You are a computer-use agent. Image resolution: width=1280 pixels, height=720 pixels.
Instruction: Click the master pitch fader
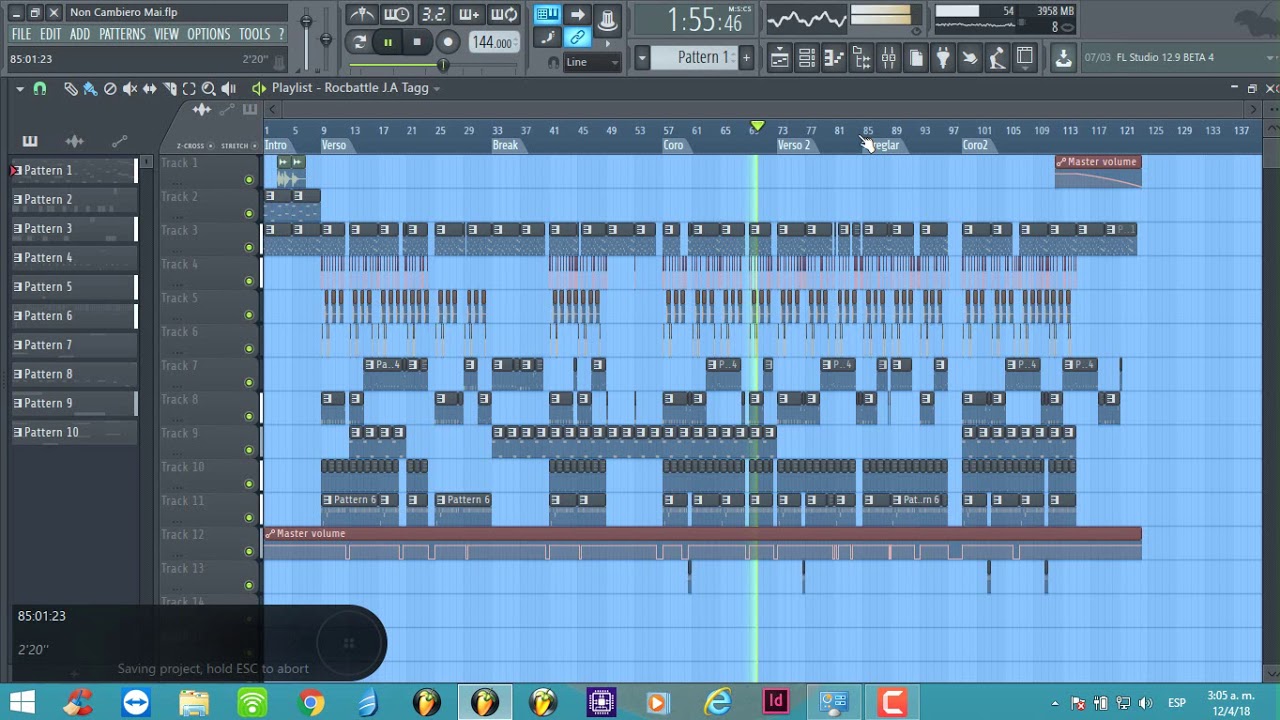pos(326,40)
